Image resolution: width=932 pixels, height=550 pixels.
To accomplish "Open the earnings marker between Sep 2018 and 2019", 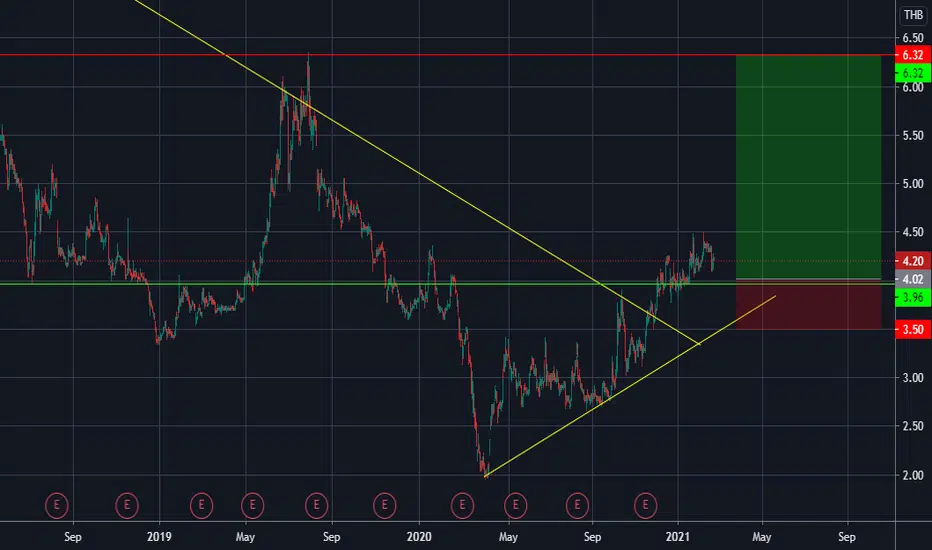I will click(127, 505).
